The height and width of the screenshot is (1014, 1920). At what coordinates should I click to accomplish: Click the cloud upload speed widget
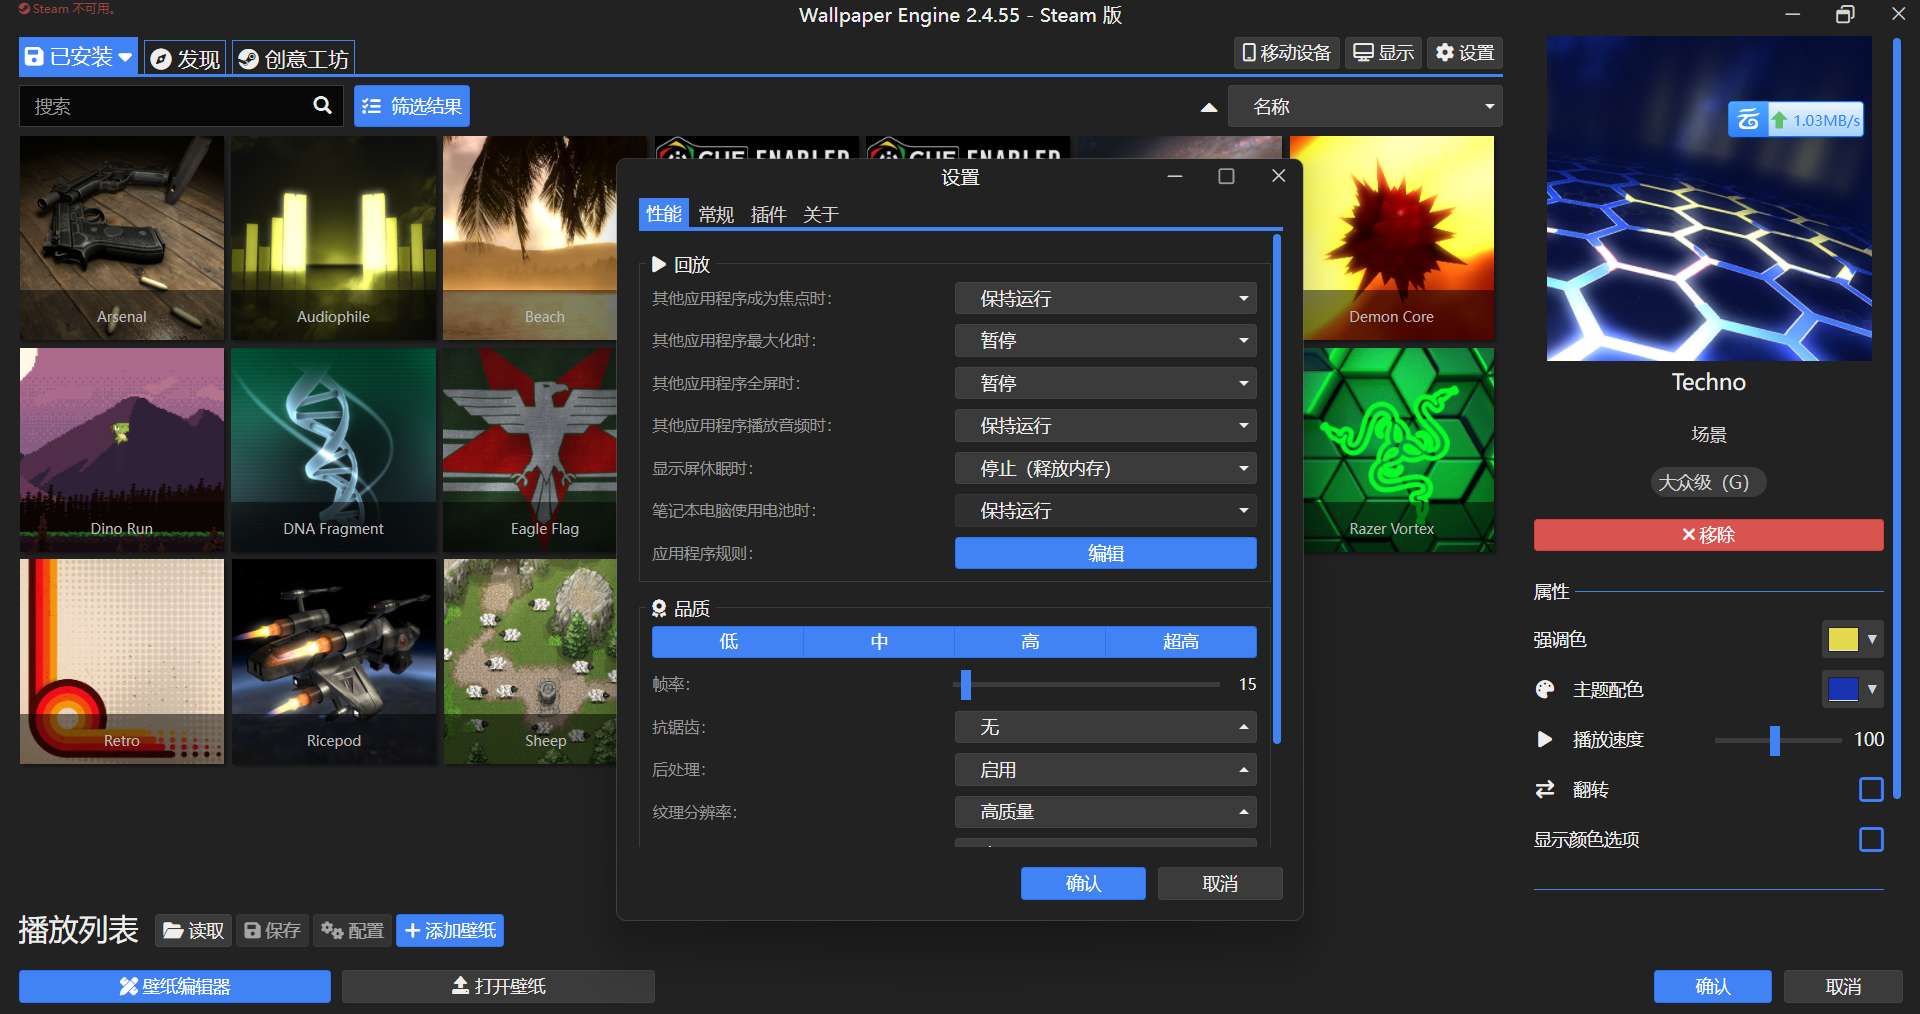(1796, 120)
